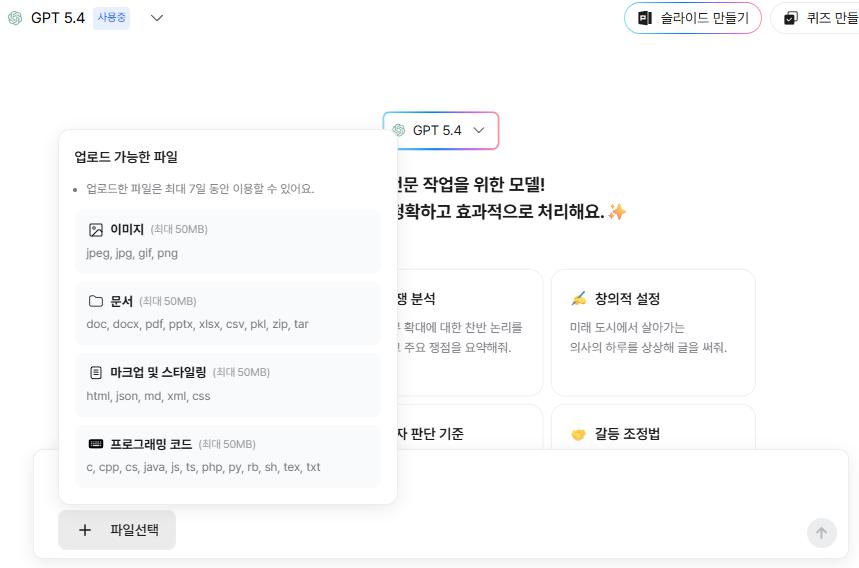
Task: Click the image icon next to 이미지
Action: [x=96, y=230]
